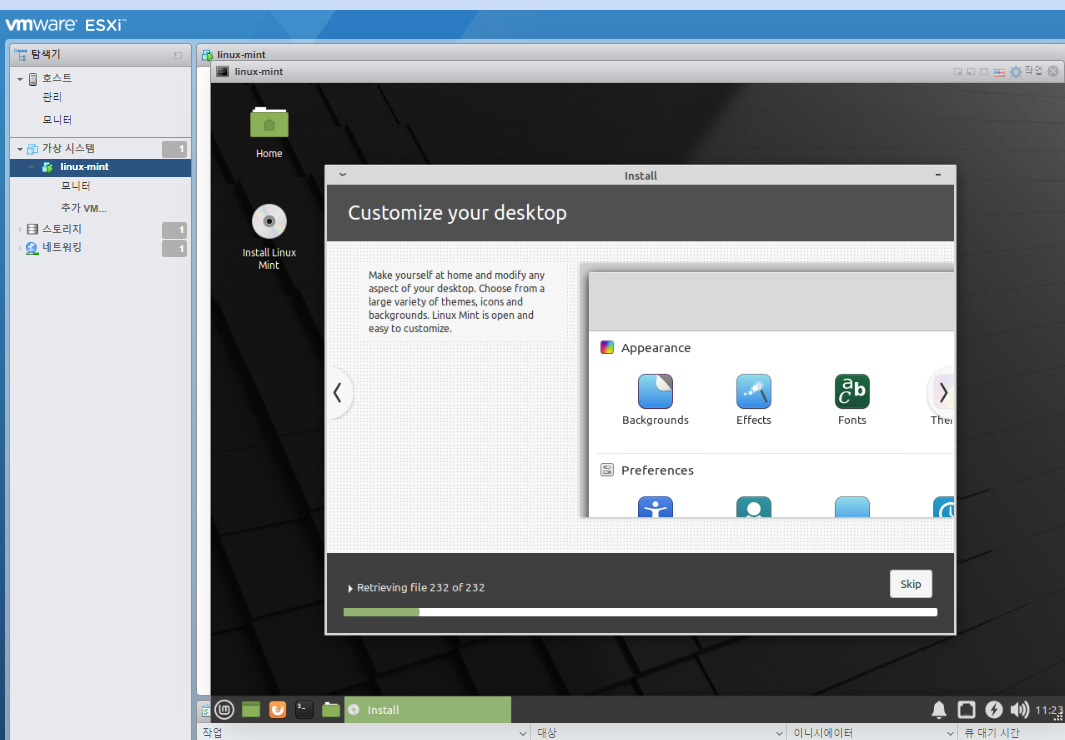Click the medium console size icon
This screenshot has height=740, width=1065.
pyautogui.click(x=971, y=72)
